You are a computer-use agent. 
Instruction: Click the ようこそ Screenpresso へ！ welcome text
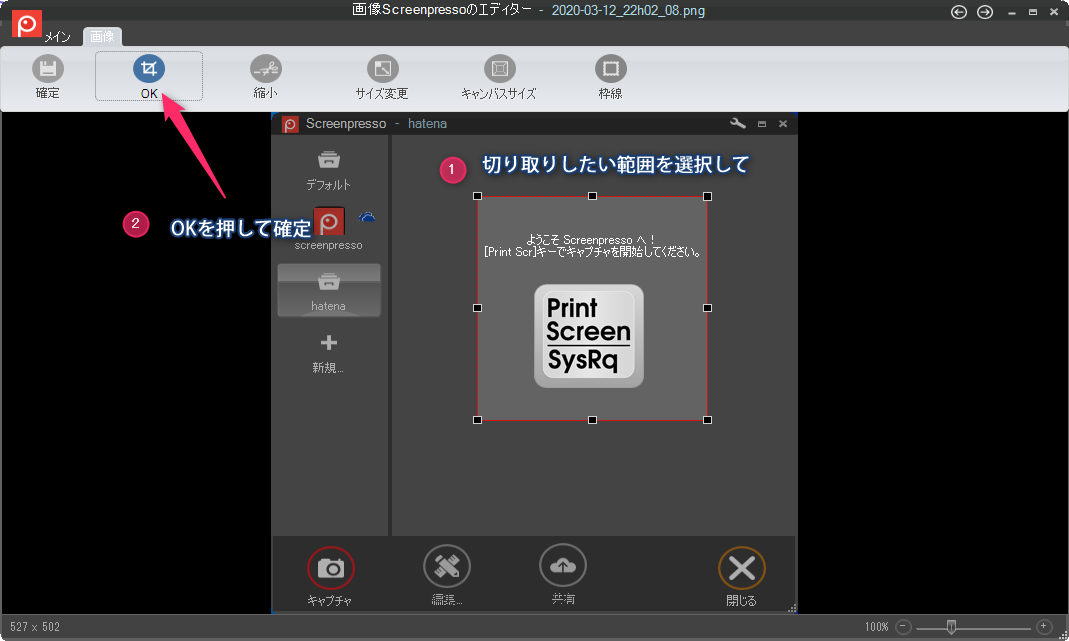coord(590,239)
